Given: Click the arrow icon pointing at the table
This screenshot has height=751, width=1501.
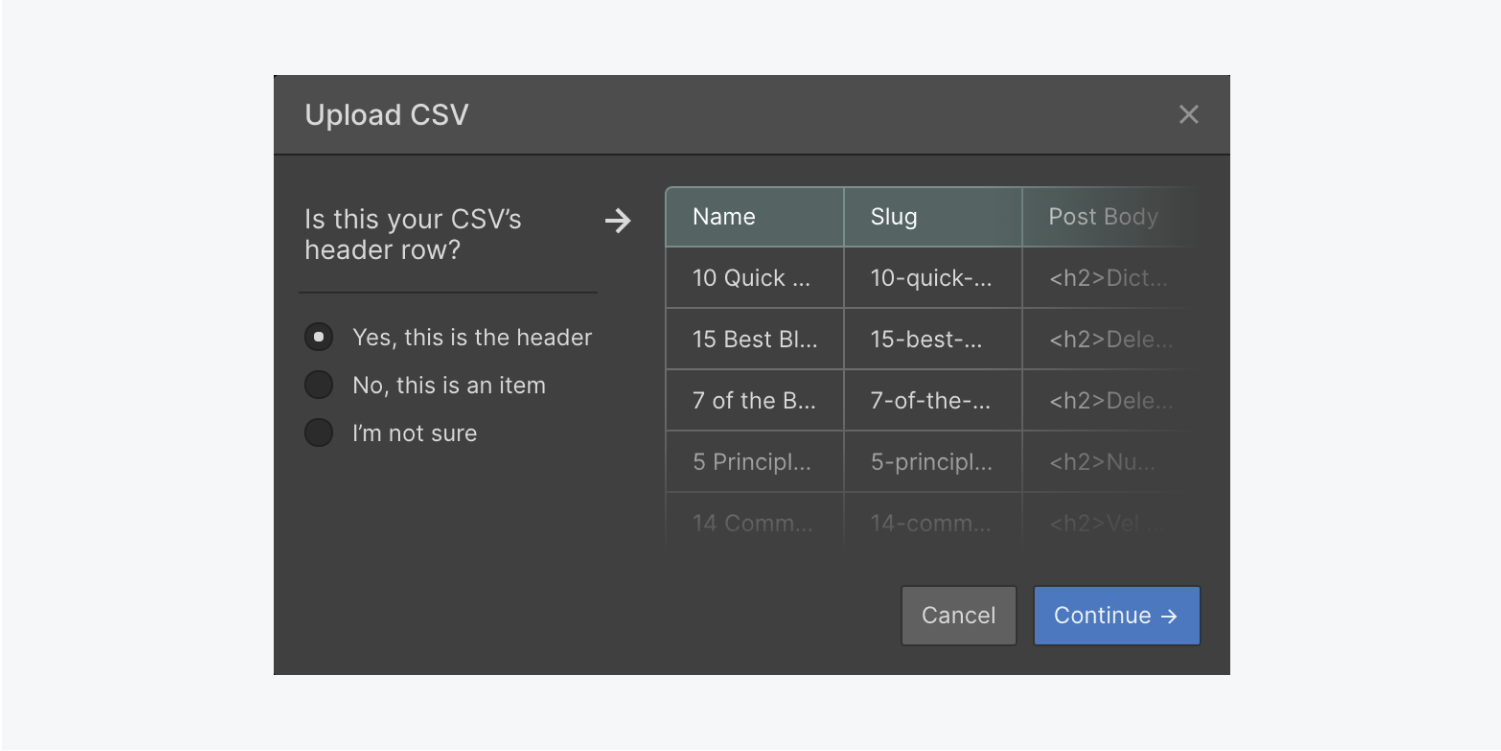Looking at the screenshot, I should 618,221.
